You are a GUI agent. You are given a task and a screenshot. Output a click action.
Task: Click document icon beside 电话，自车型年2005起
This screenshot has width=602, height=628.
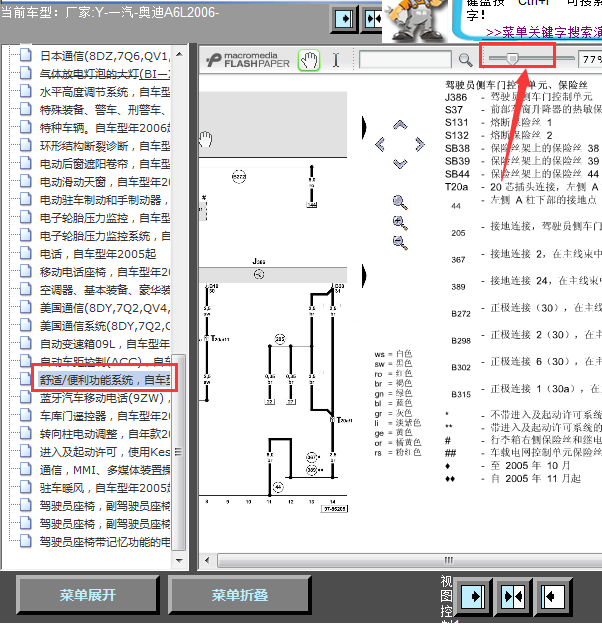point(26,253)
